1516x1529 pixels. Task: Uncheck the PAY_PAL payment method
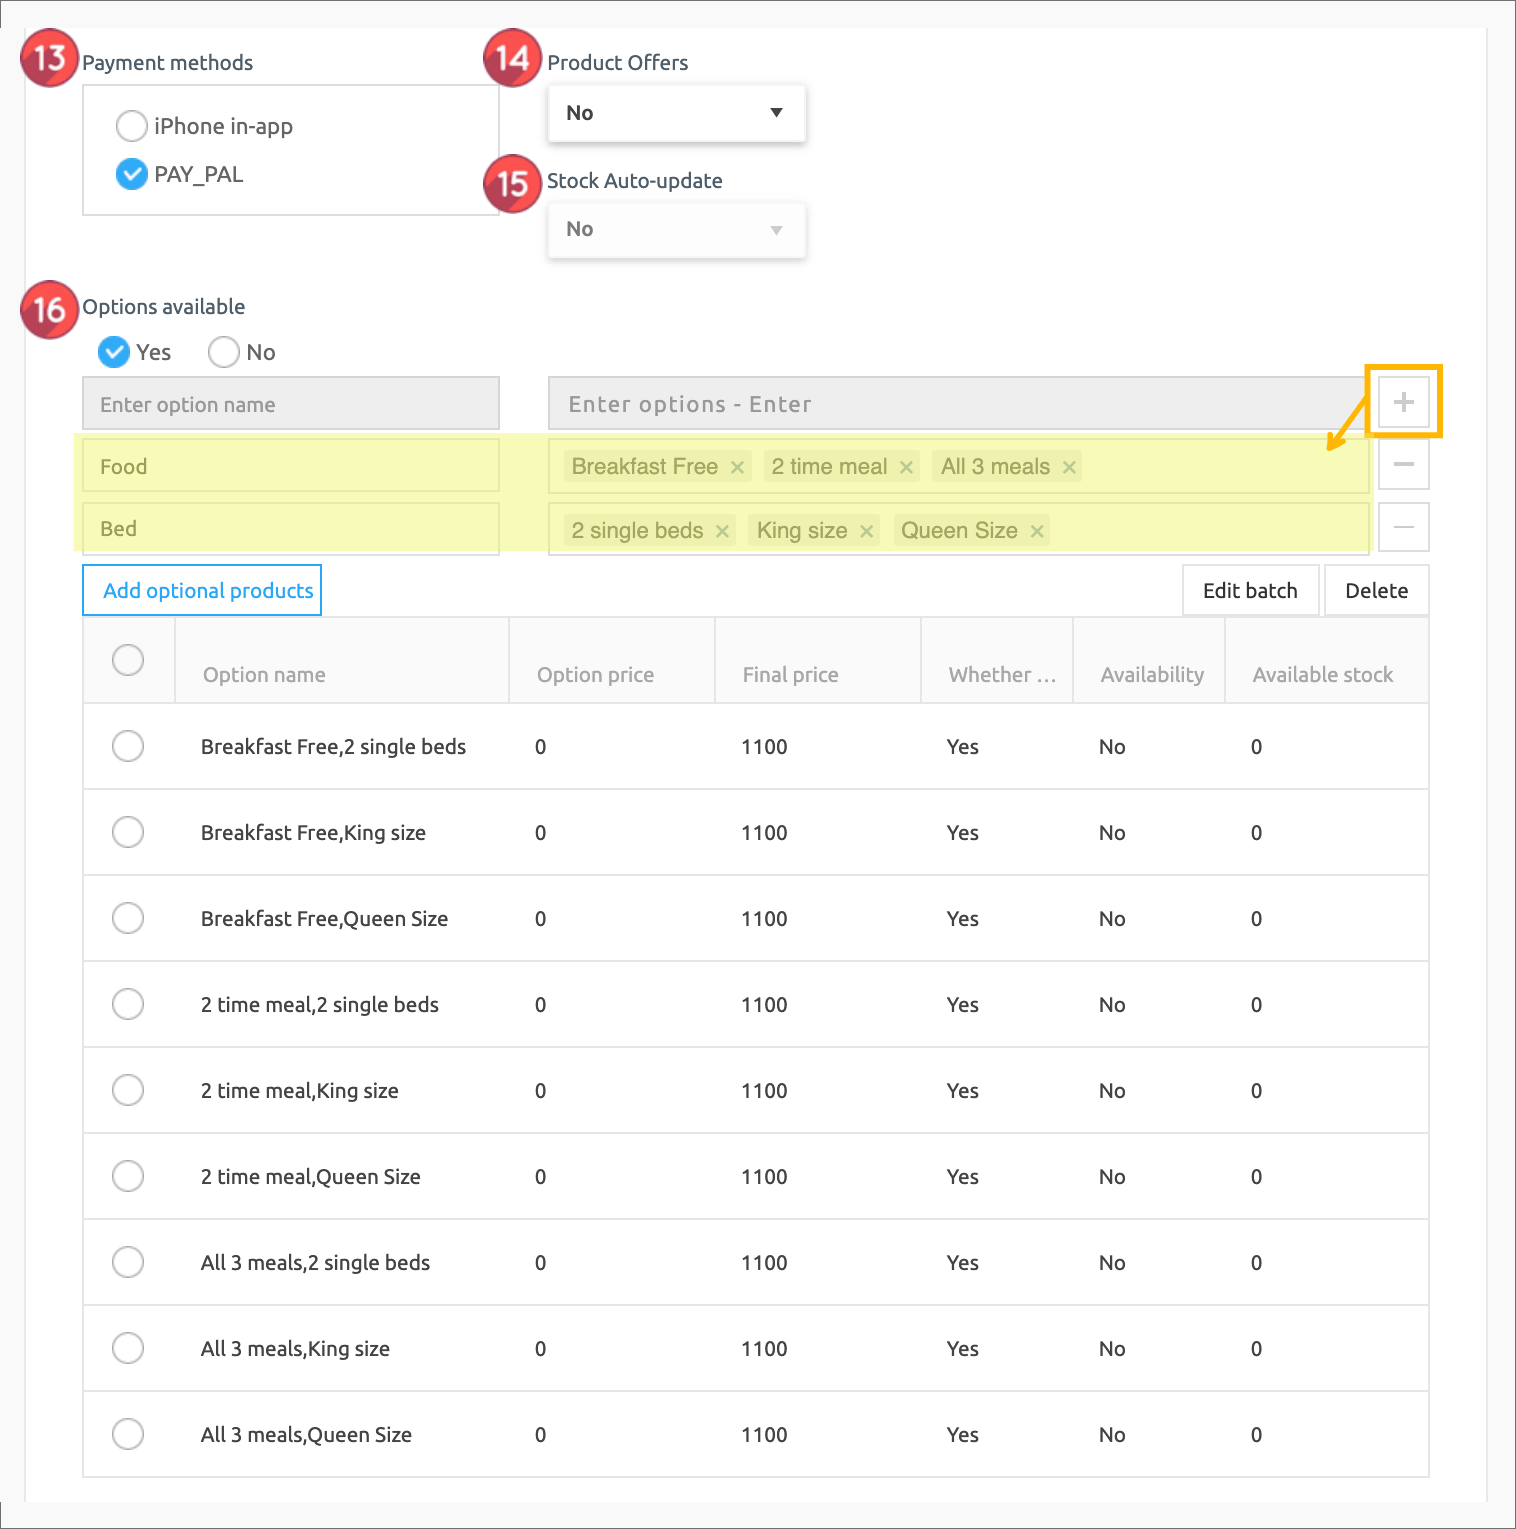(x=131, y=174)
